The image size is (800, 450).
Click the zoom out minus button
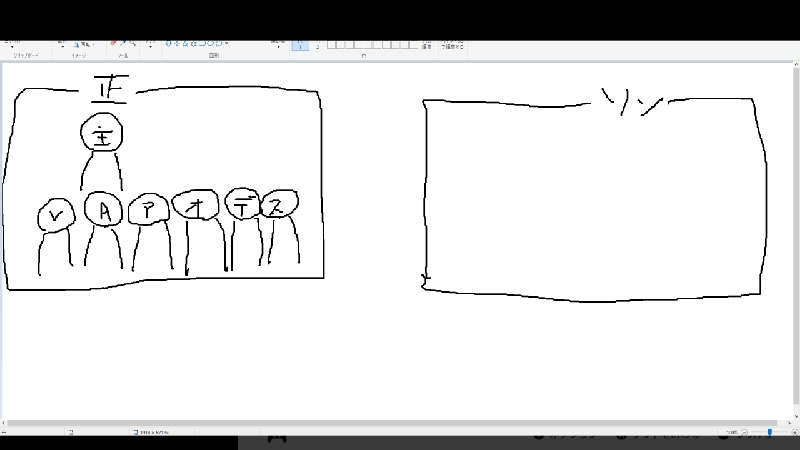[744, 432]
